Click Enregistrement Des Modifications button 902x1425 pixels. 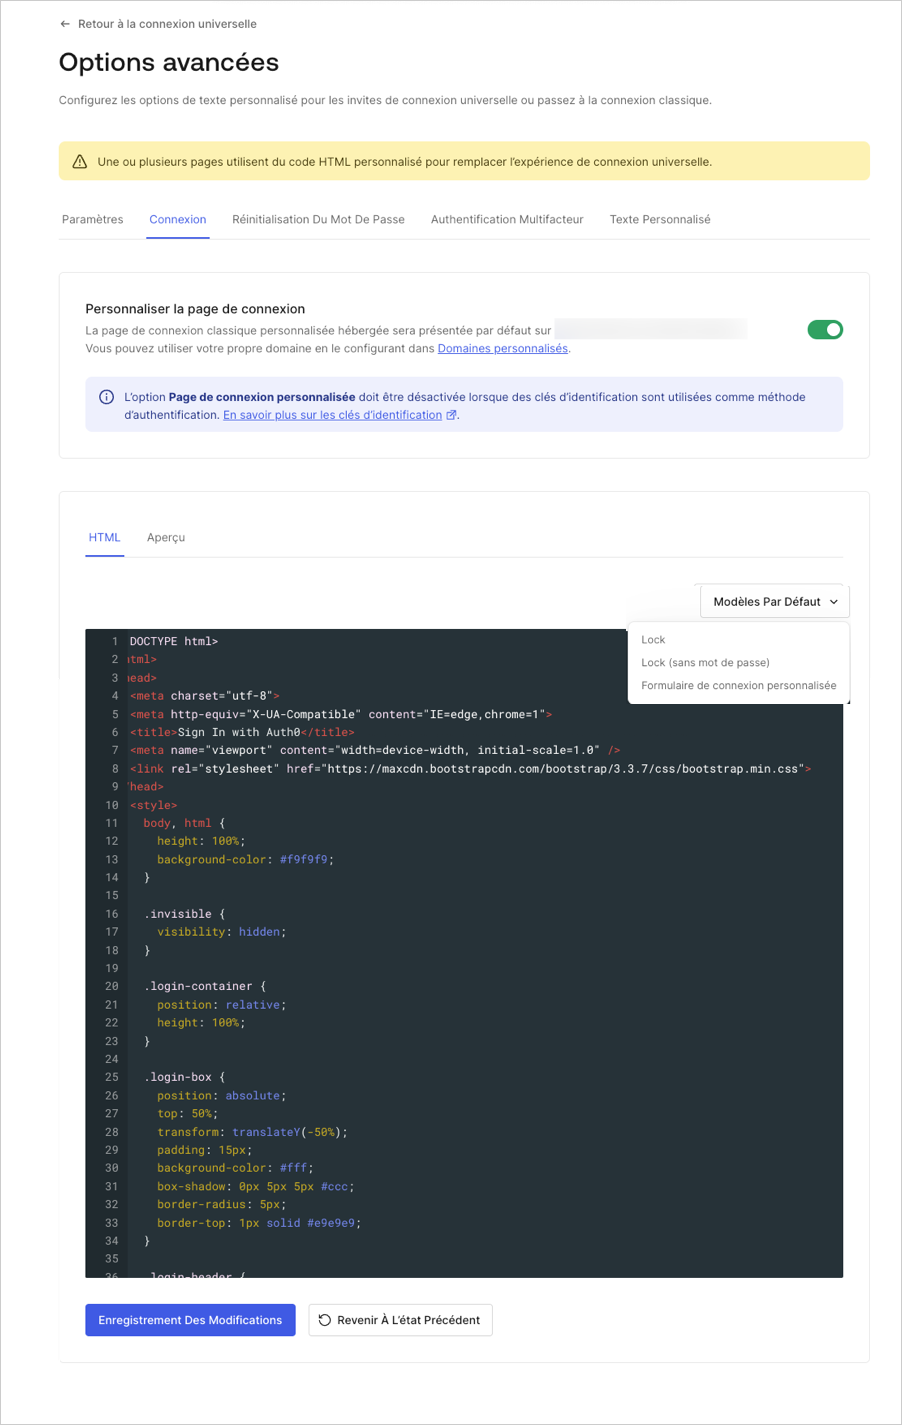[x=190, y=1320]
